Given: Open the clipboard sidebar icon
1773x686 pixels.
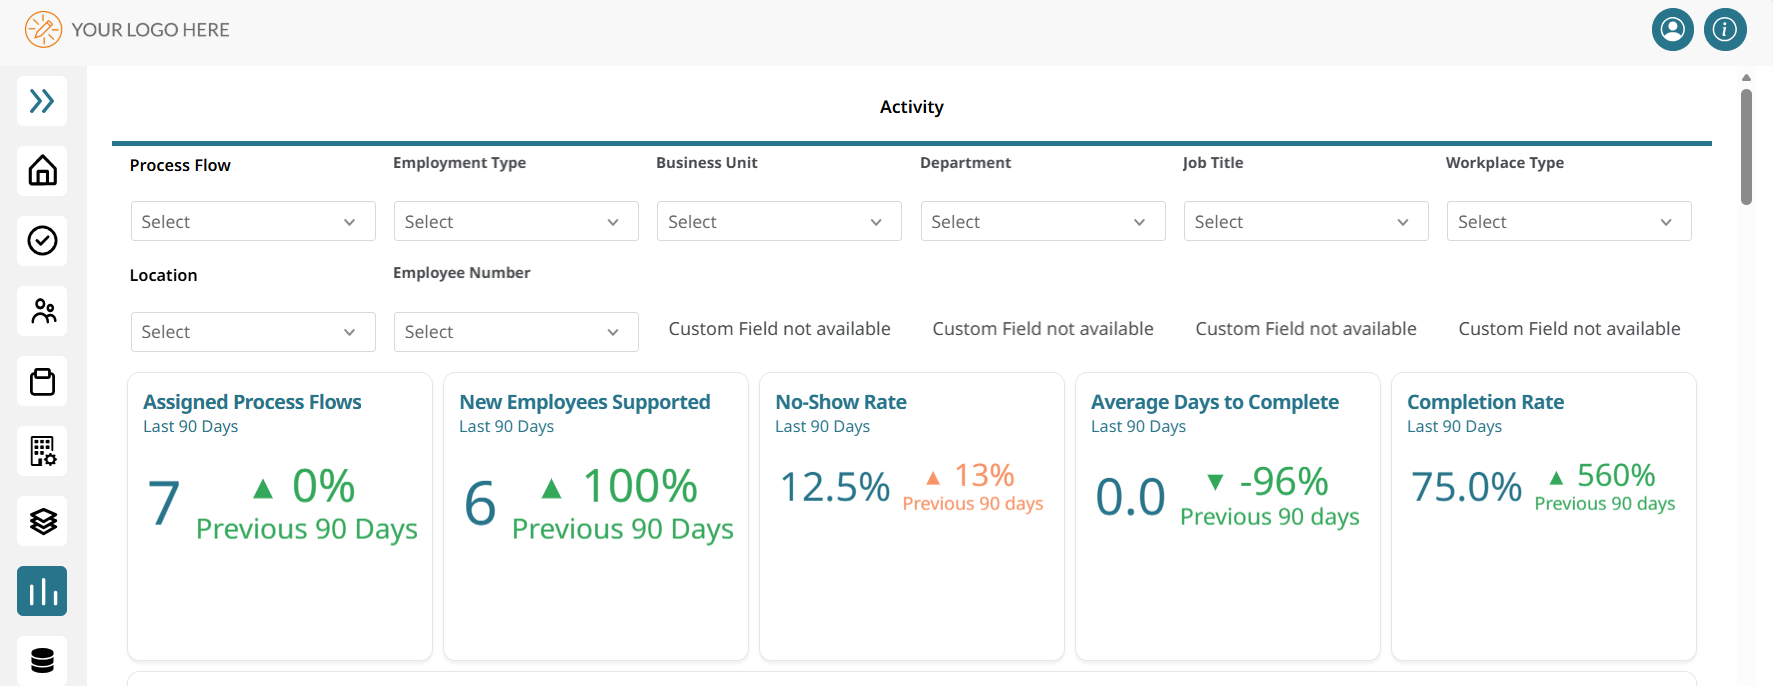Looking at the screenshot, I should 42,381.
